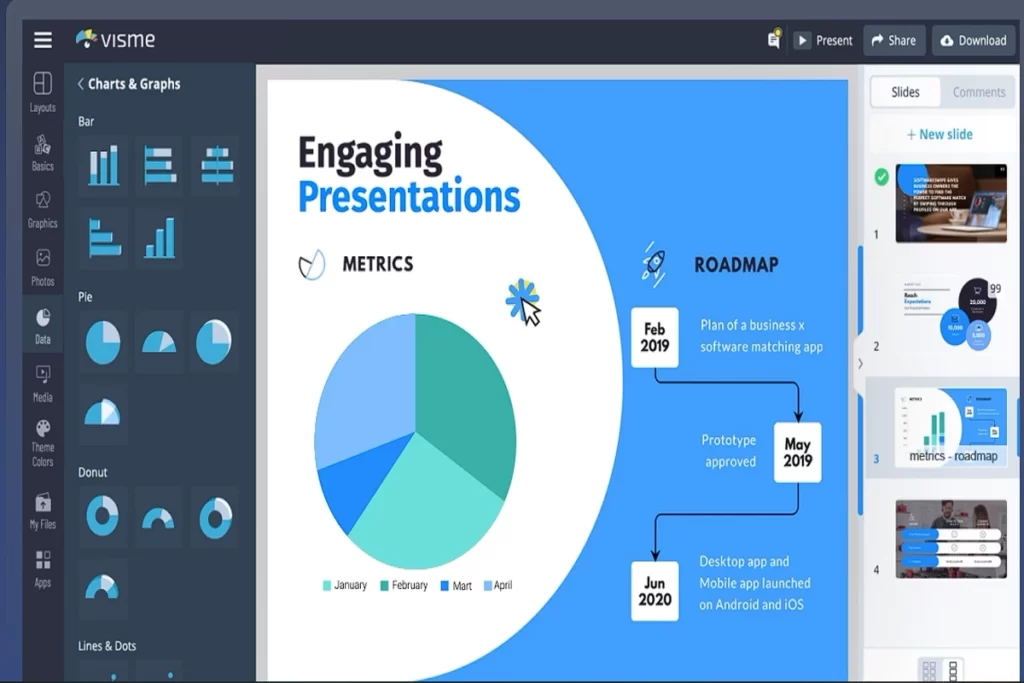
Task: Click the Present button
Action: tap(824, 40)
